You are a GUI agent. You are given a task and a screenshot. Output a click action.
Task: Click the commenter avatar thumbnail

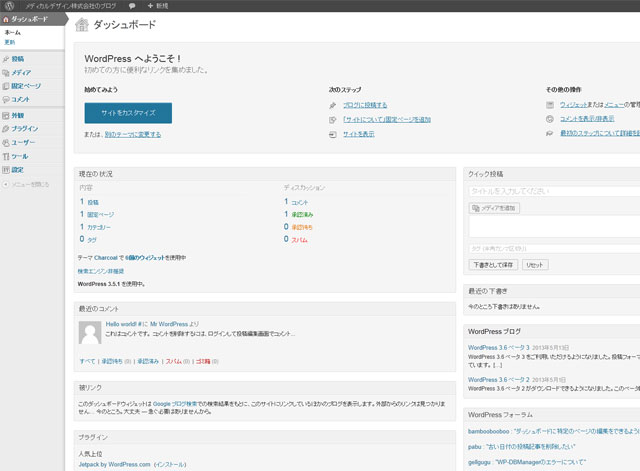tap(90, 333)
